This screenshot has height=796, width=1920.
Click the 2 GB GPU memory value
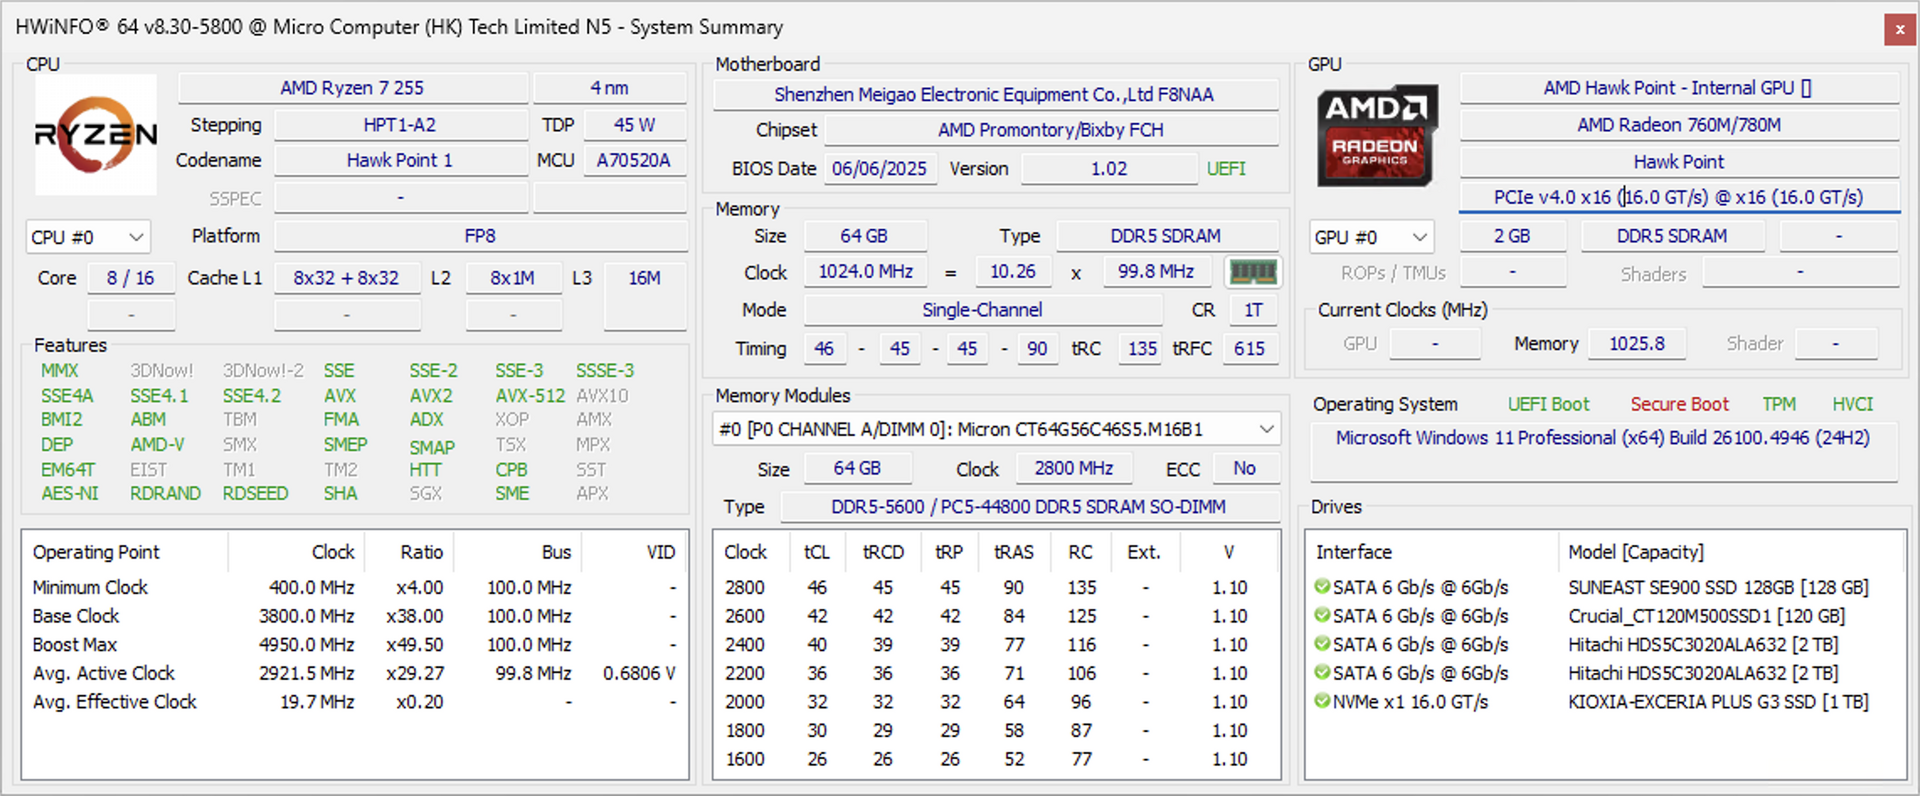pyautogui.click(x=1512, y=236)
